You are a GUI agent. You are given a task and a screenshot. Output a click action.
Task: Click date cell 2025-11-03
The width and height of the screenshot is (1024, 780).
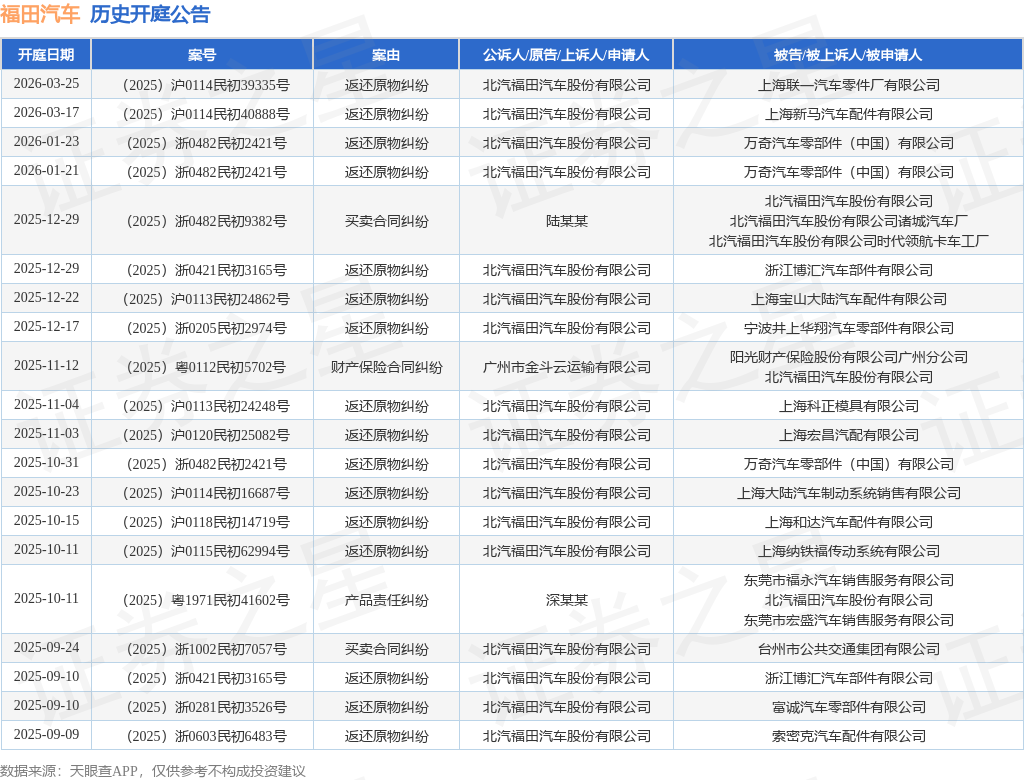tap(46, 433)
